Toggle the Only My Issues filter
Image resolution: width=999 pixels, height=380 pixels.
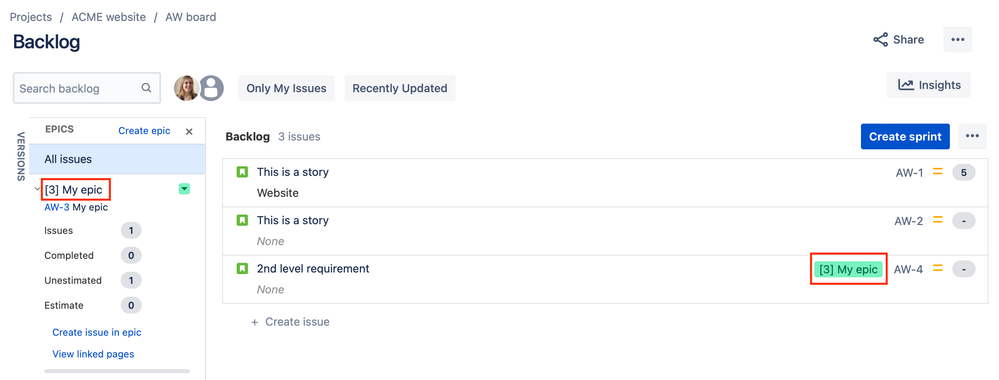[286, 88]
